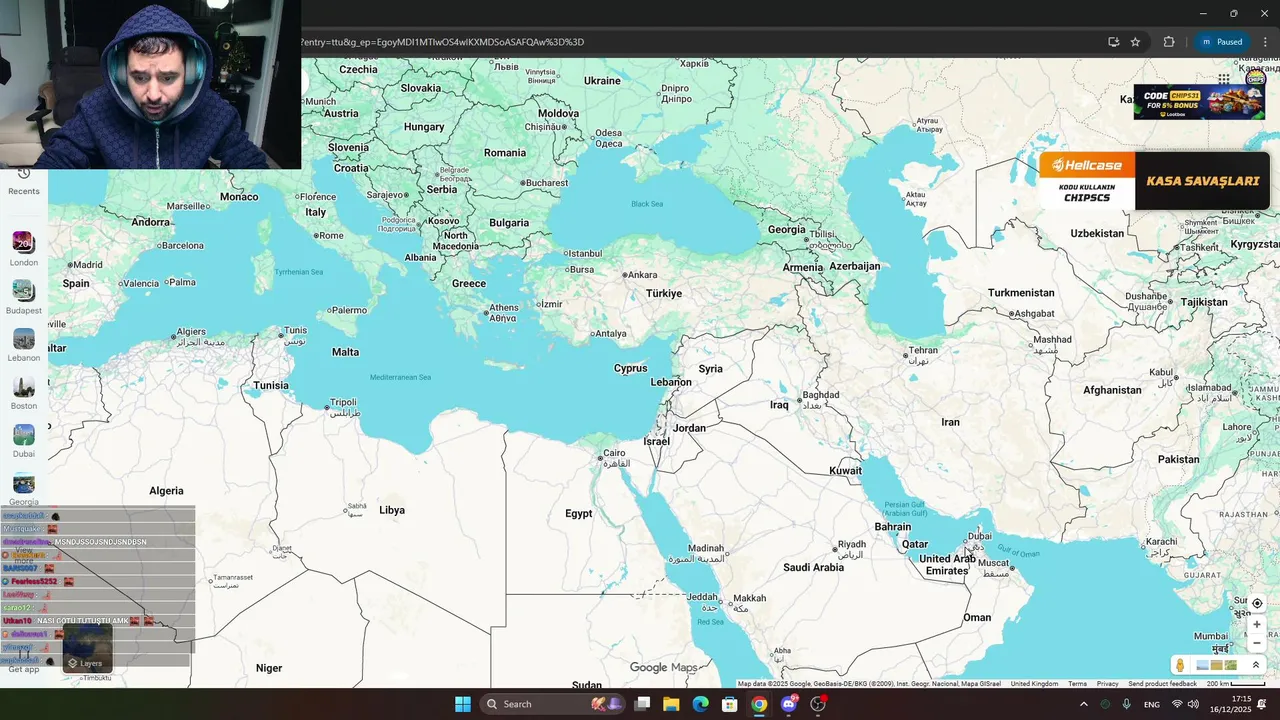Click the Türkiye country label
The image size is (1280, 720).
663,293
